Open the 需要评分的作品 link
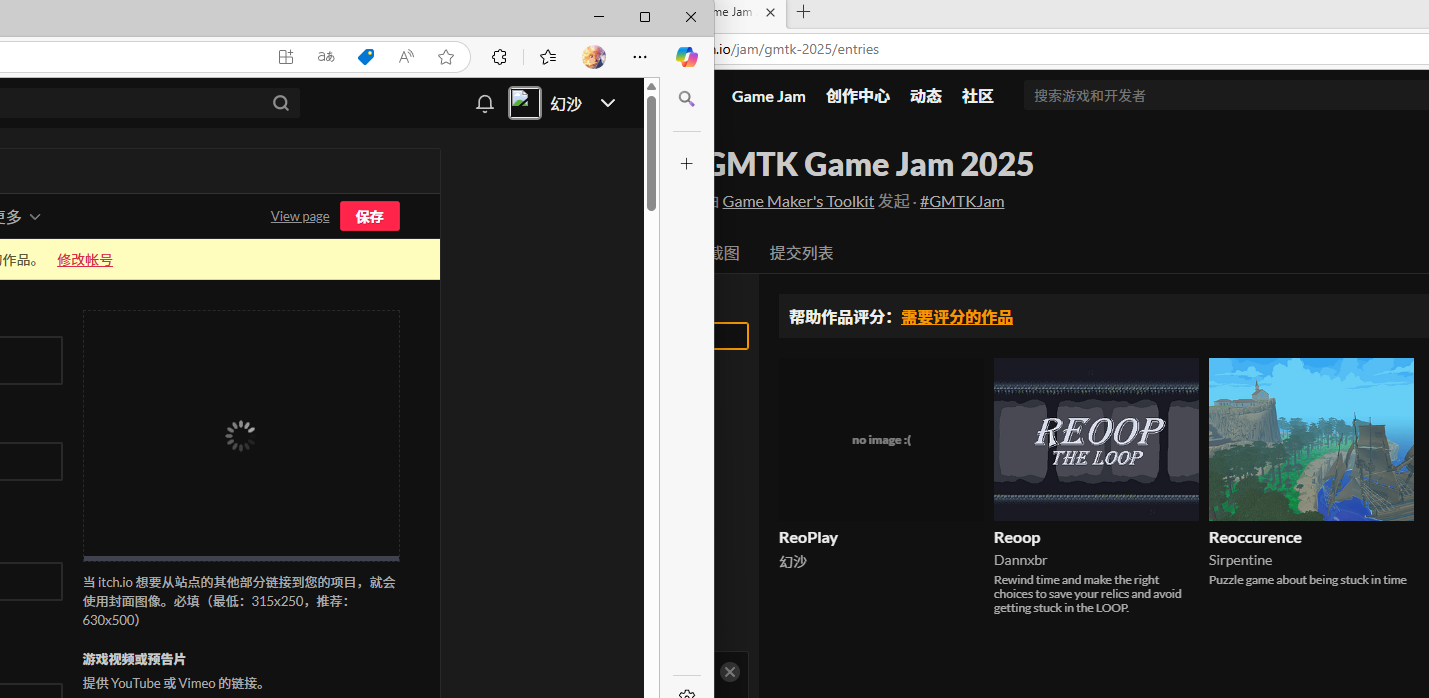Viewport: 1429px width, 698px height. [957, 317]
